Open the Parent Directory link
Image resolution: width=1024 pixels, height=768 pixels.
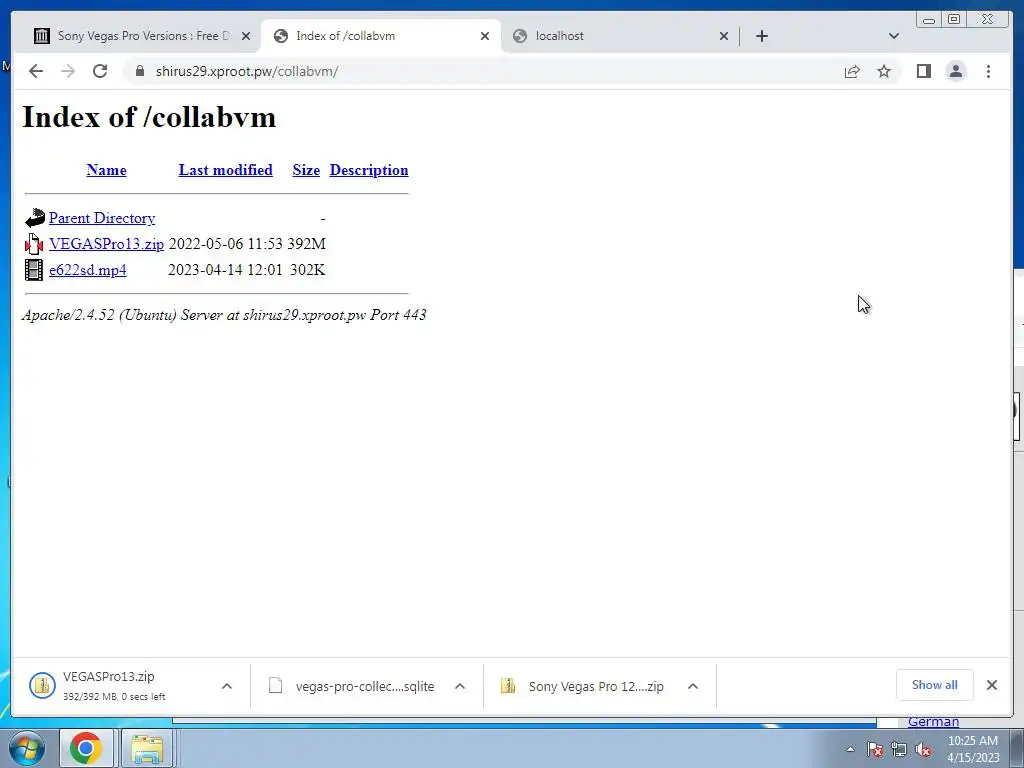tap(102, 218)
